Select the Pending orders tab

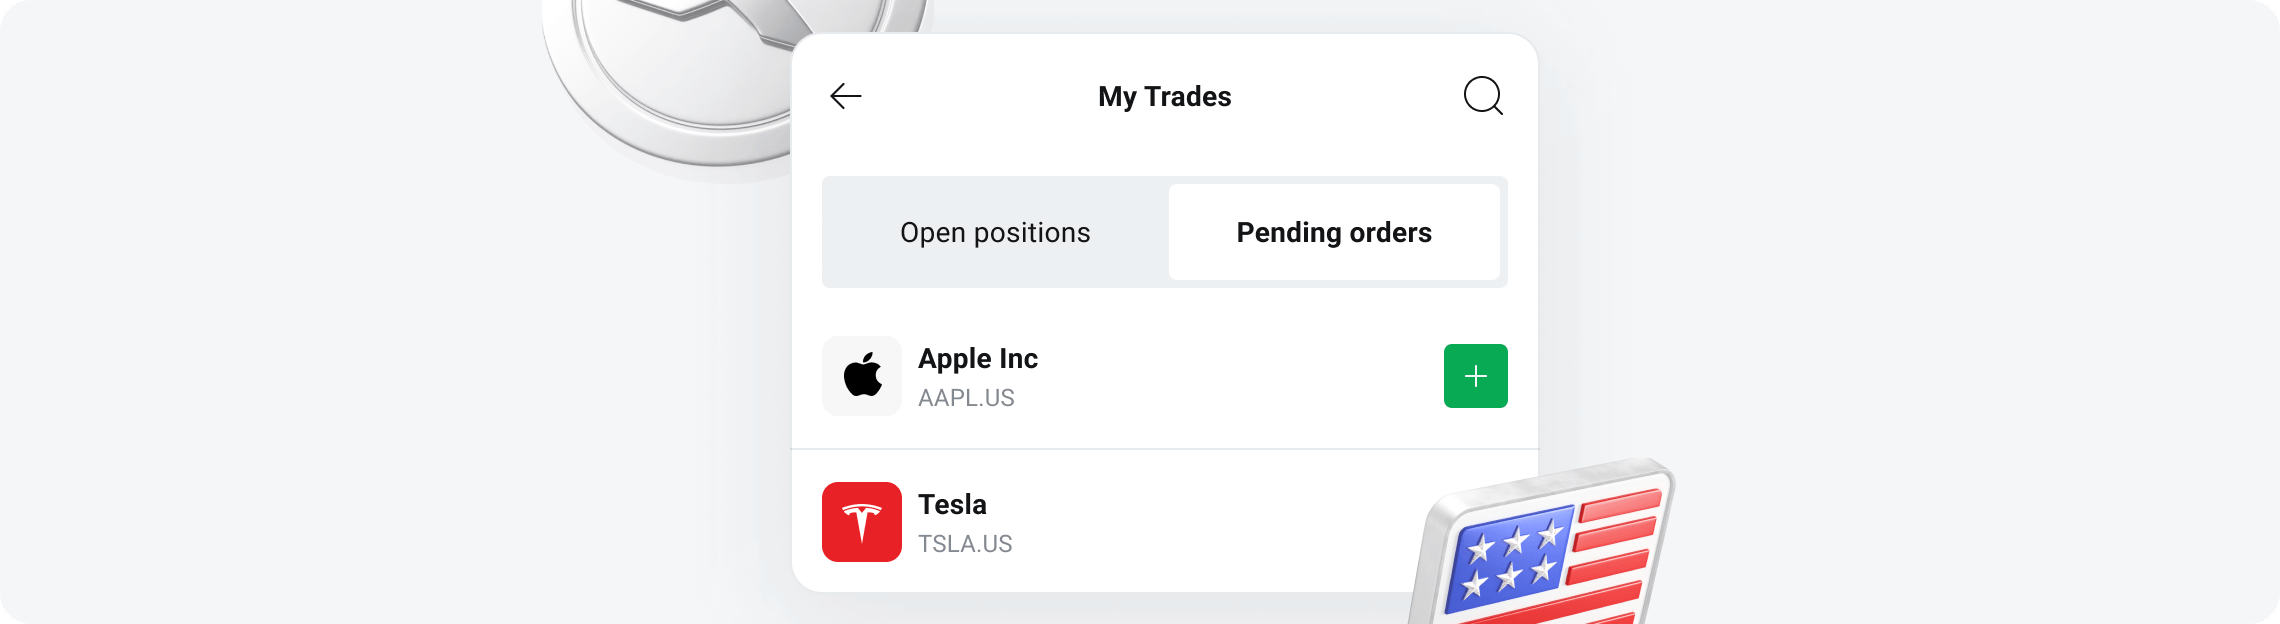(x=1334, y=232)
